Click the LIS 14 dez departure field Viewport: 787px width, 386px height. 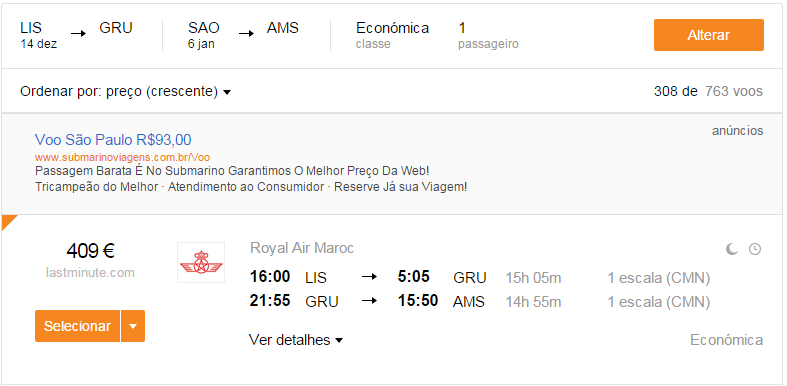coord(39,35)
